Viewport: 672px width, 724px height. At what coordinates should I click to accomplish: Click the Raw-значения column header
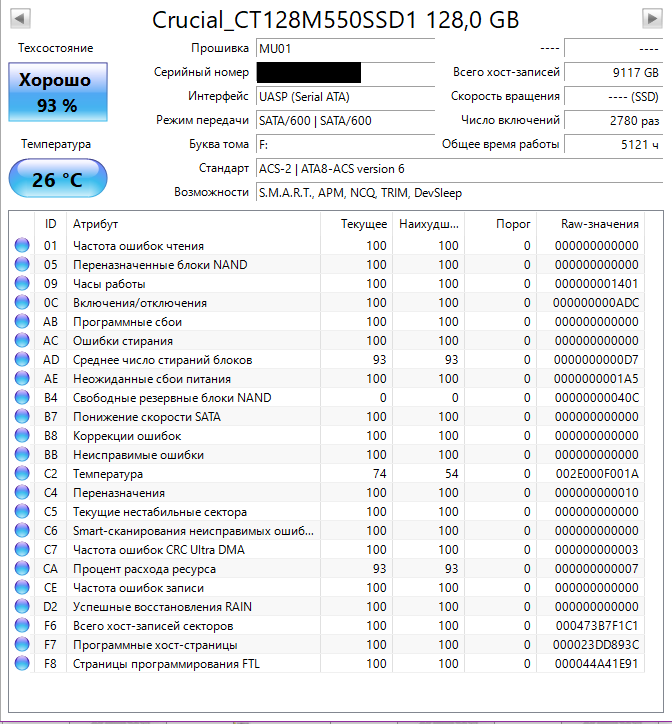click(590, 224)
